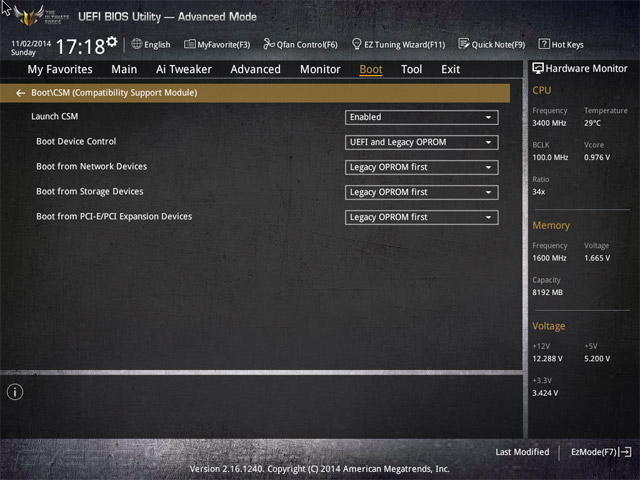This screenshot has height=480, width=640.
Task: Click the globe language icon
Action: [137, 44]
